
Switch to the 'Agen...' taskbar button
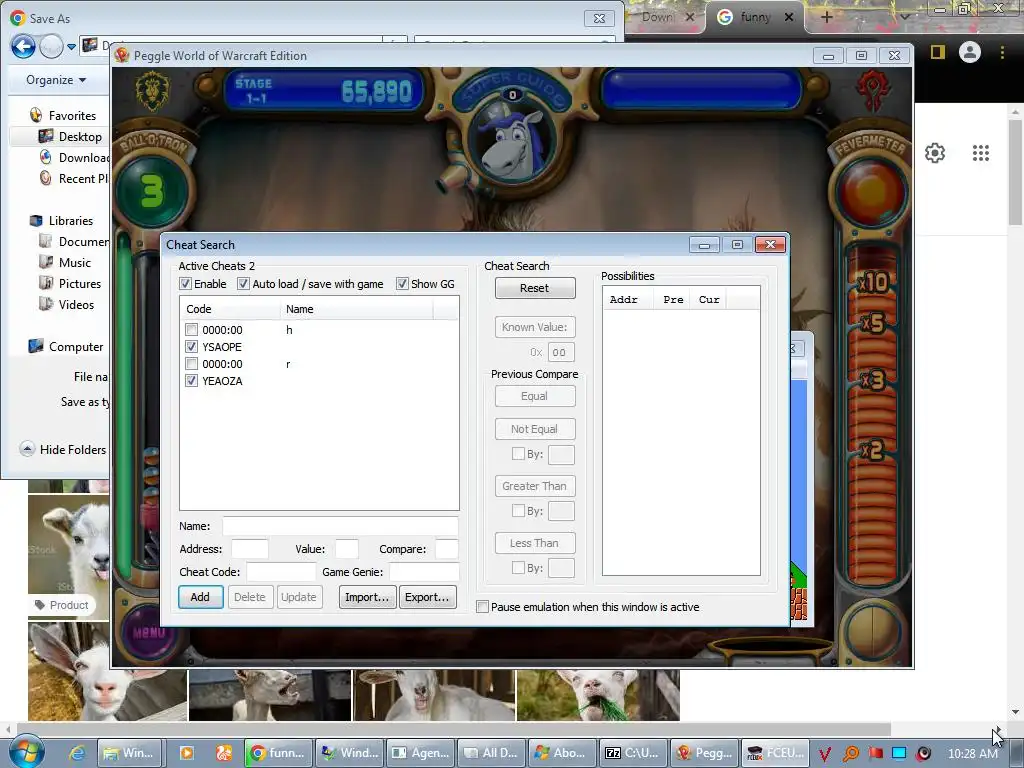pyautogui.click(x=421, y=753)
